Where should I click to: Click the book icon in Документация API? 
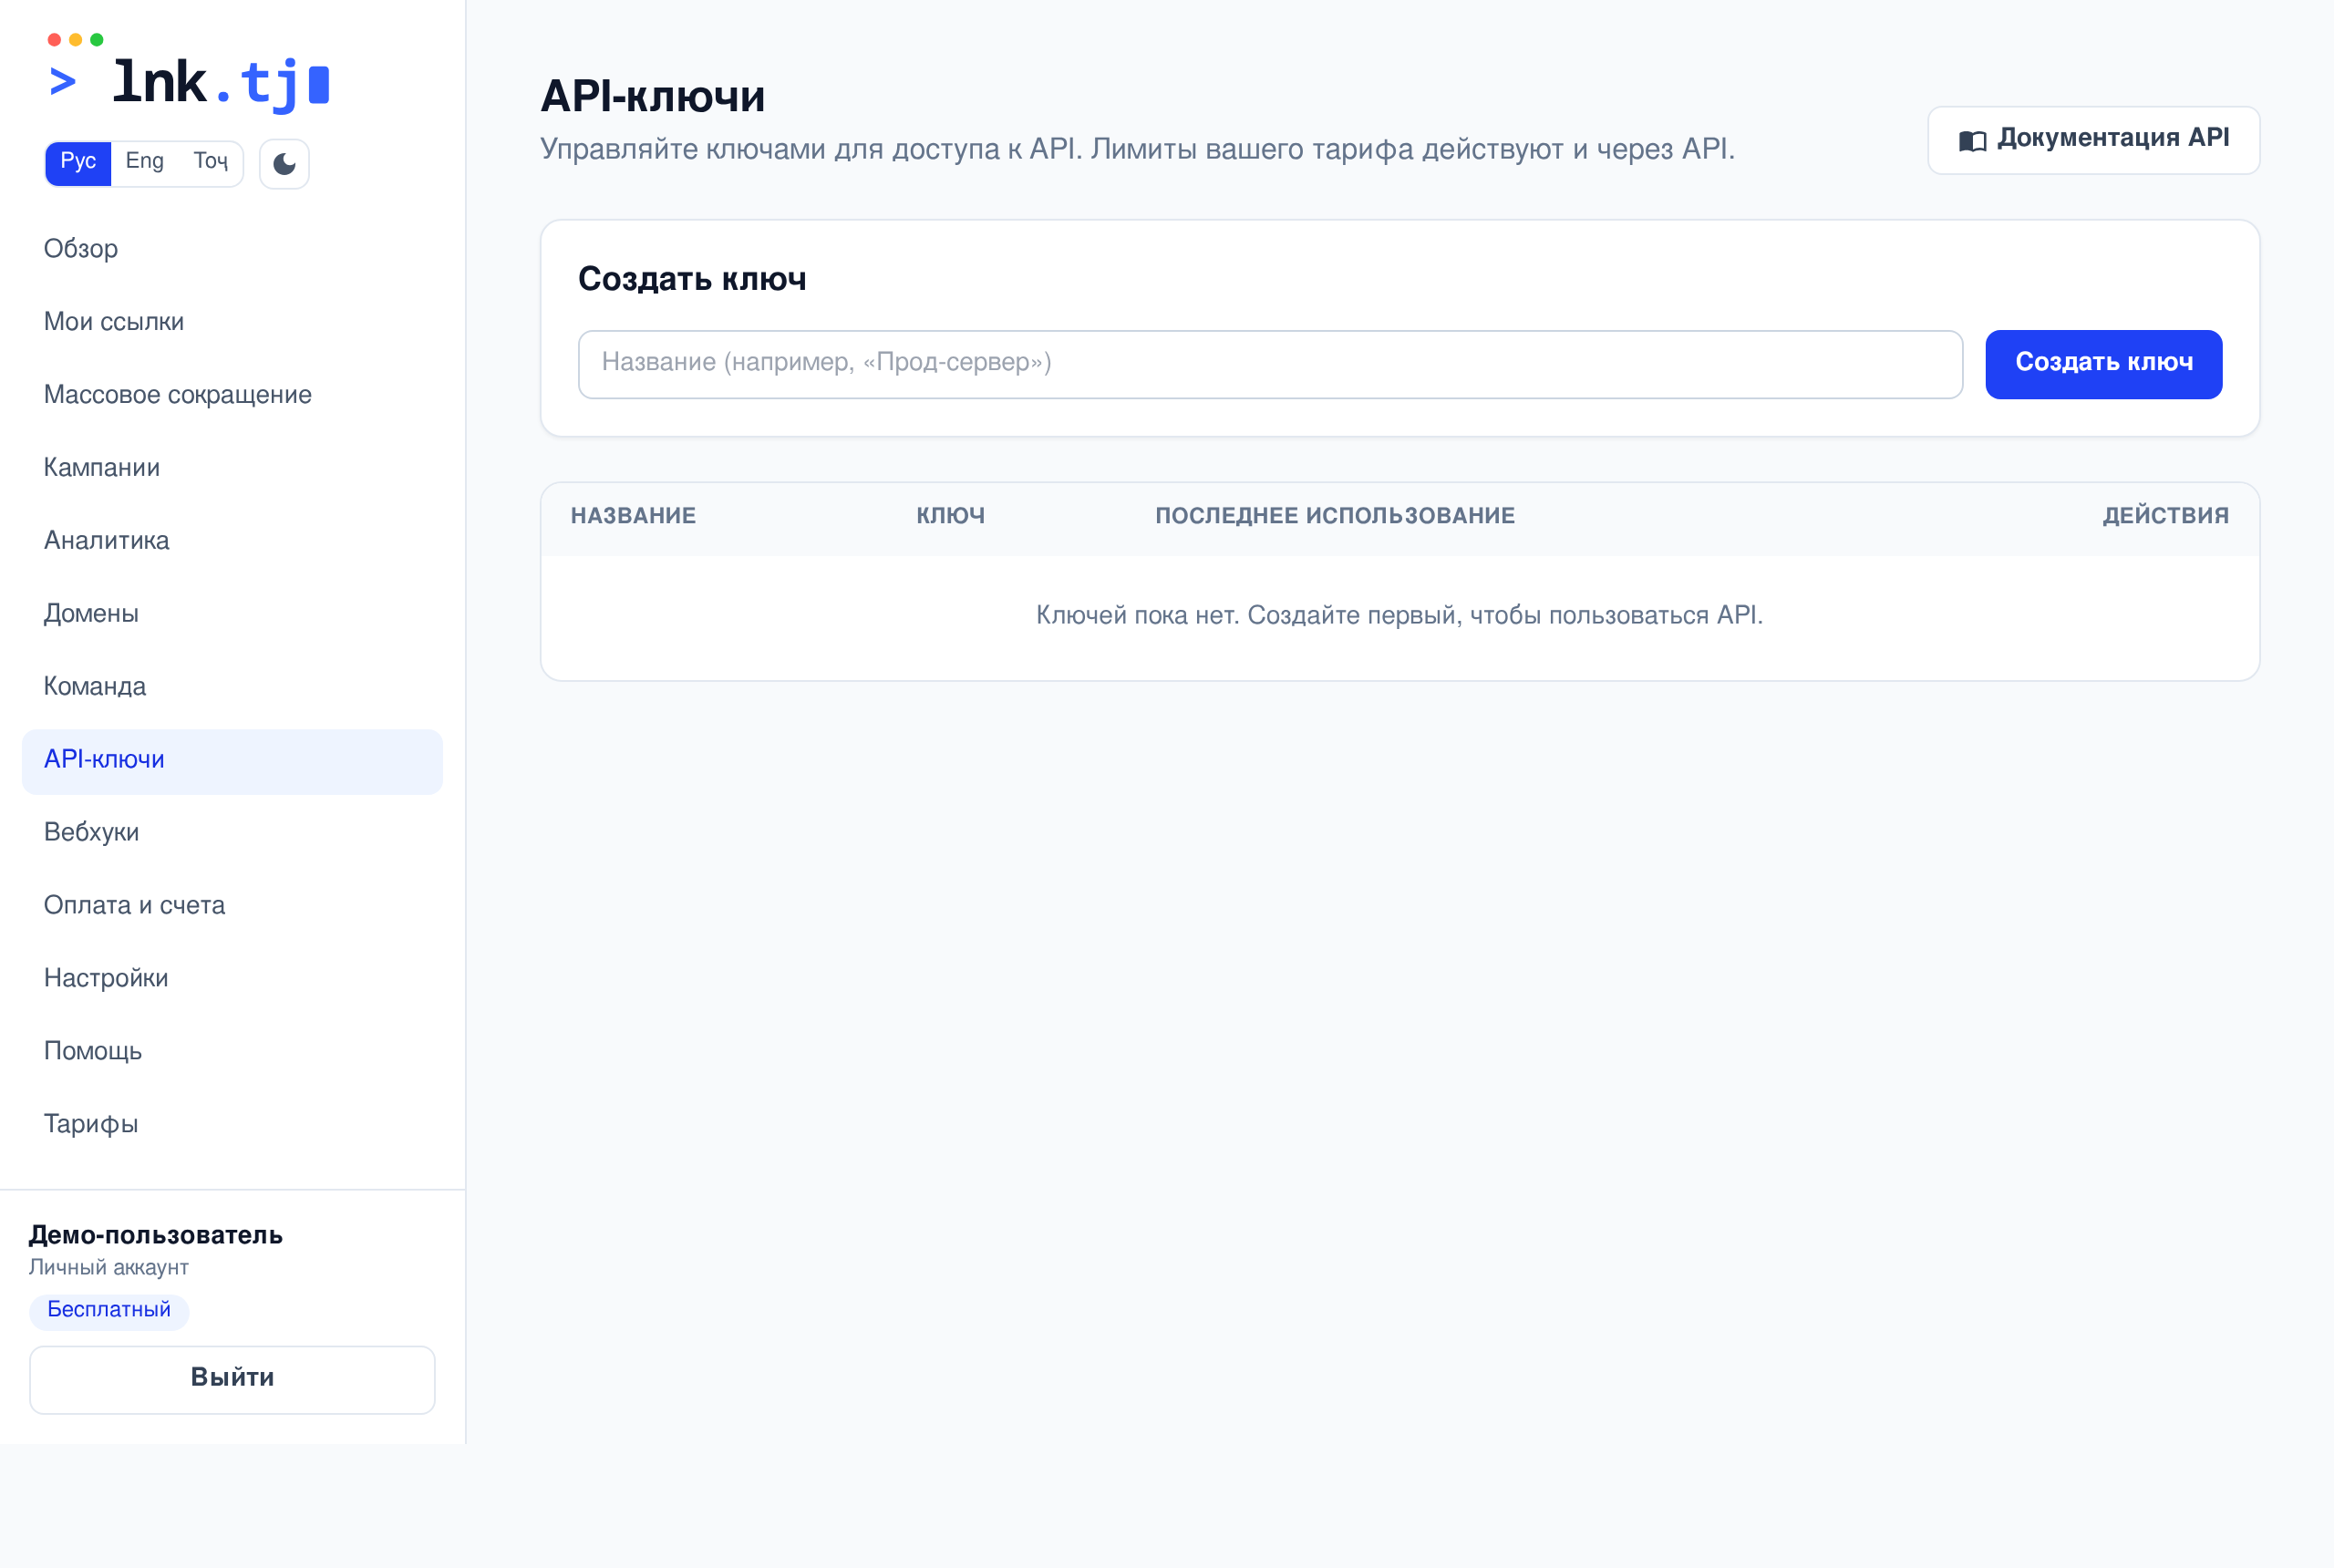(x=1972, y=141)
